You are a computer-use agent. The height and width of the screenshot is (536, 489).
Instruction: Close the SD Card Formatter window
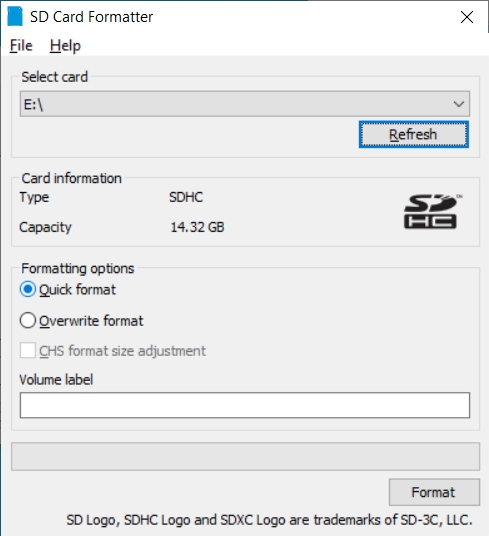467,17
